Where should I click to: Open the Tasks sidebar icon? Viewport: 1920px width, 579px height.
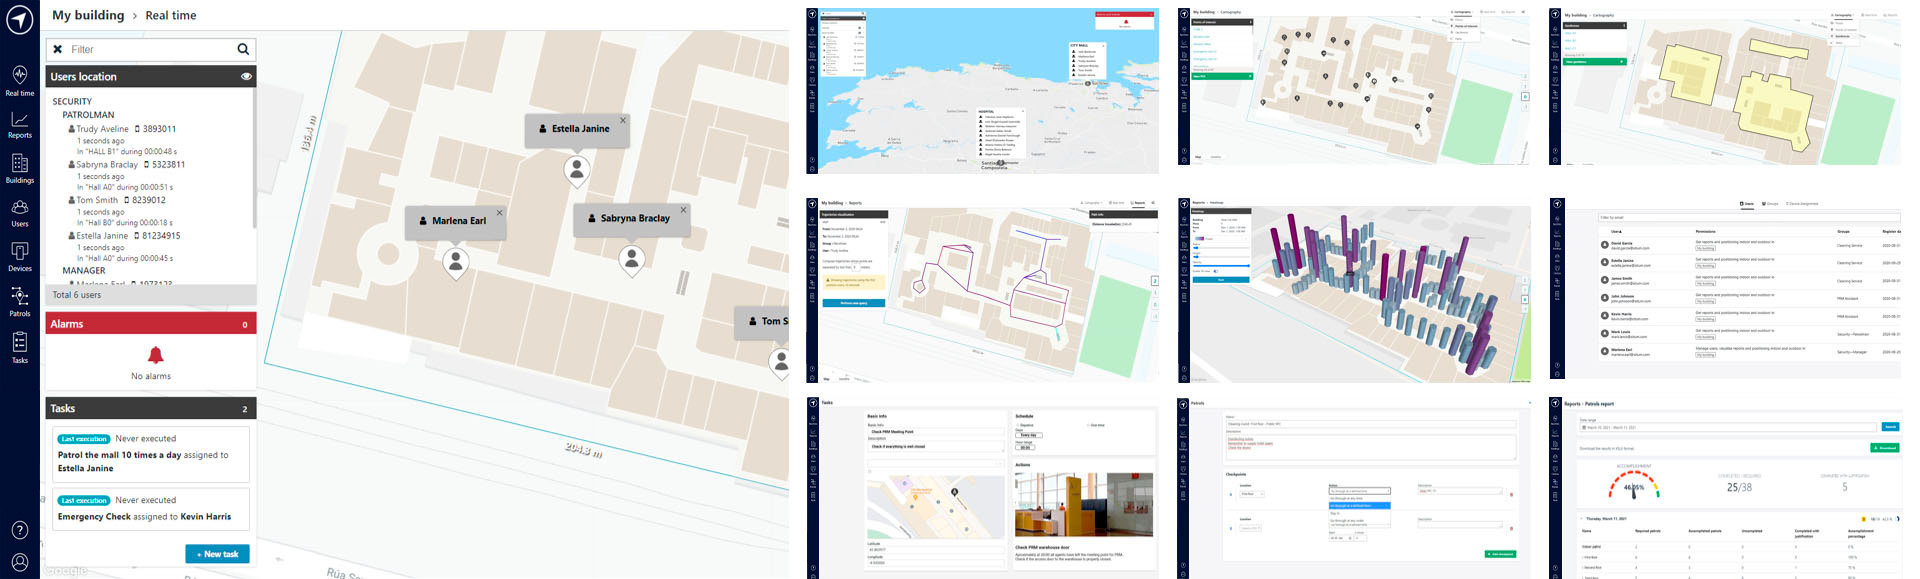tap(20, 347)
